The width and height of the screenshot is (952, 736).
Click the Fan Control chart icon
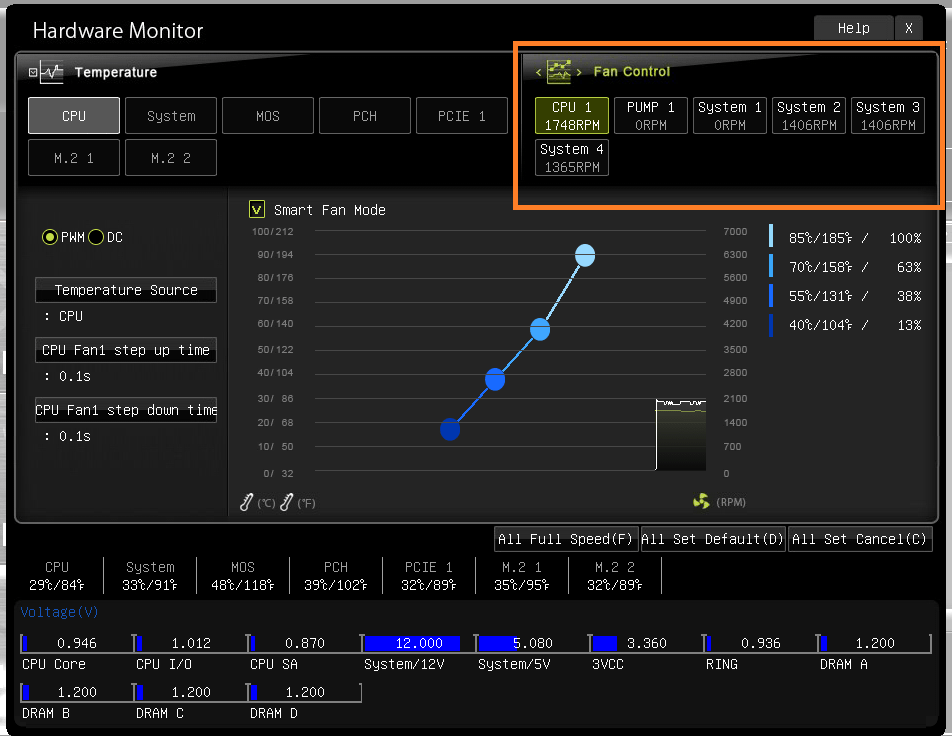(x=559, y=72)
